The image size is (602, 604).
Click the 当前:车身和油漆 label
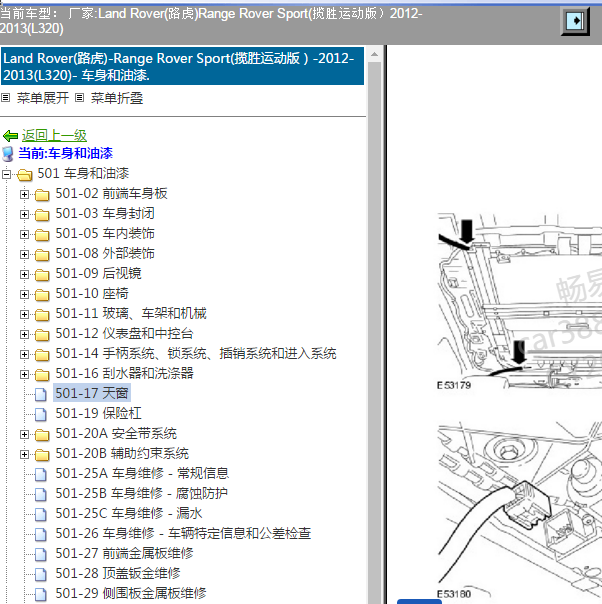(65, 153)
